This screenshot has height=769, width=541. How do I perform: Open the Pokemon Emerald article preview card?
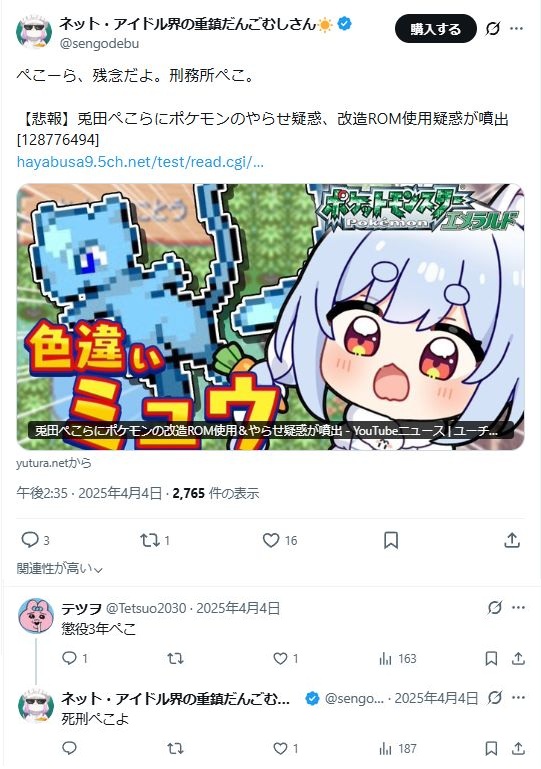[270, 317]
